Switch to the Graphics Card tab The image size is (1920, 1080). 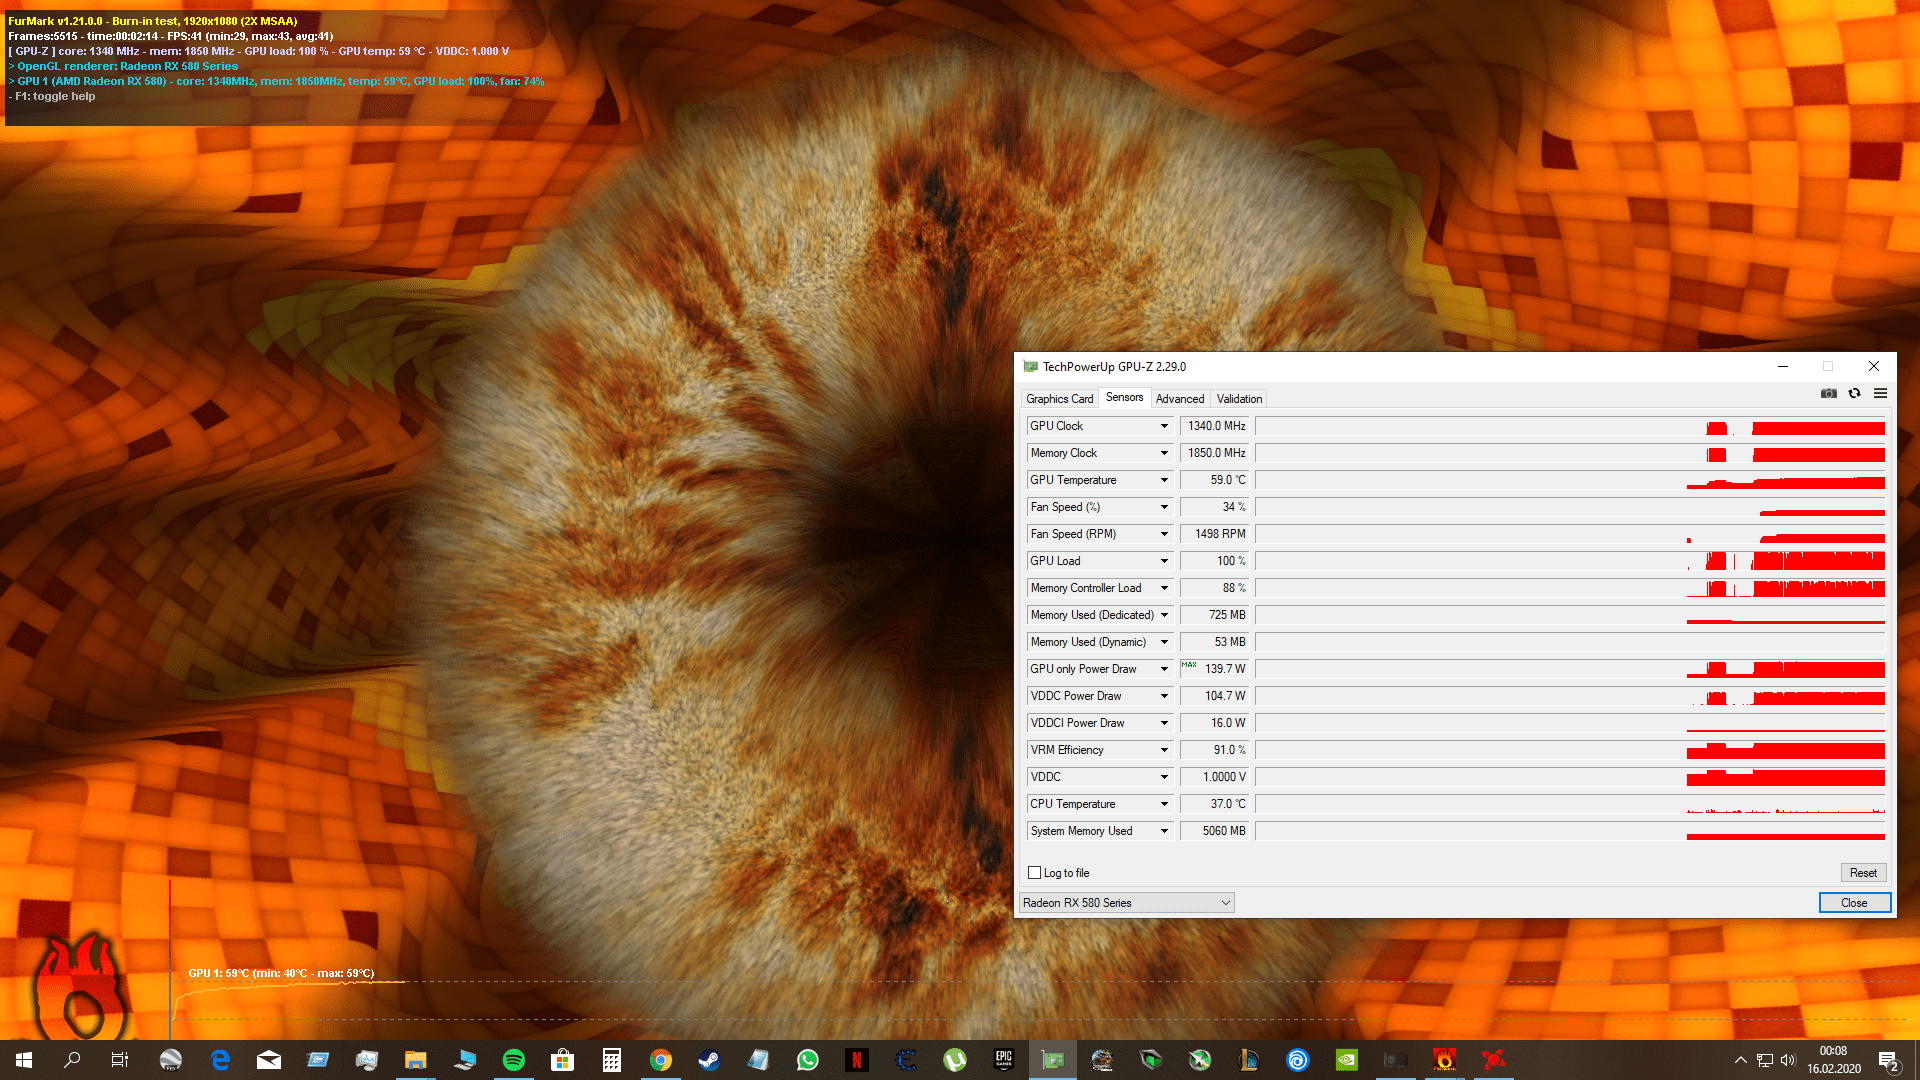point(1059,399)
